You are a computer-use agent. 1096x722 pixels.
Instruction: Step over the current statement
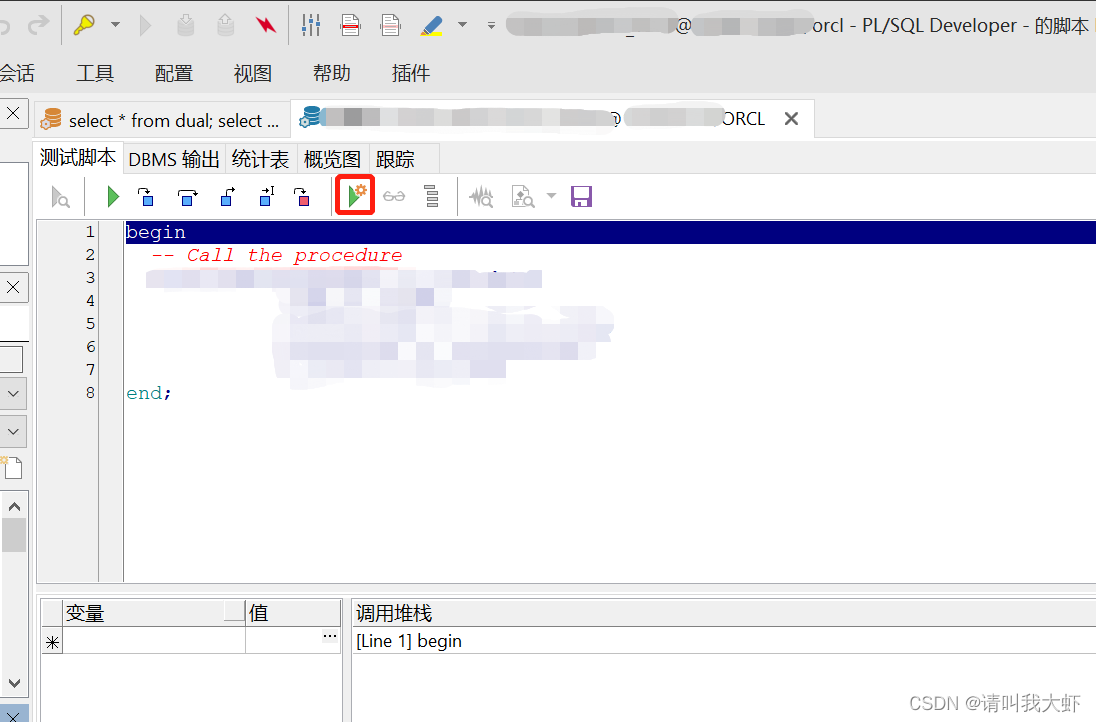188,197
